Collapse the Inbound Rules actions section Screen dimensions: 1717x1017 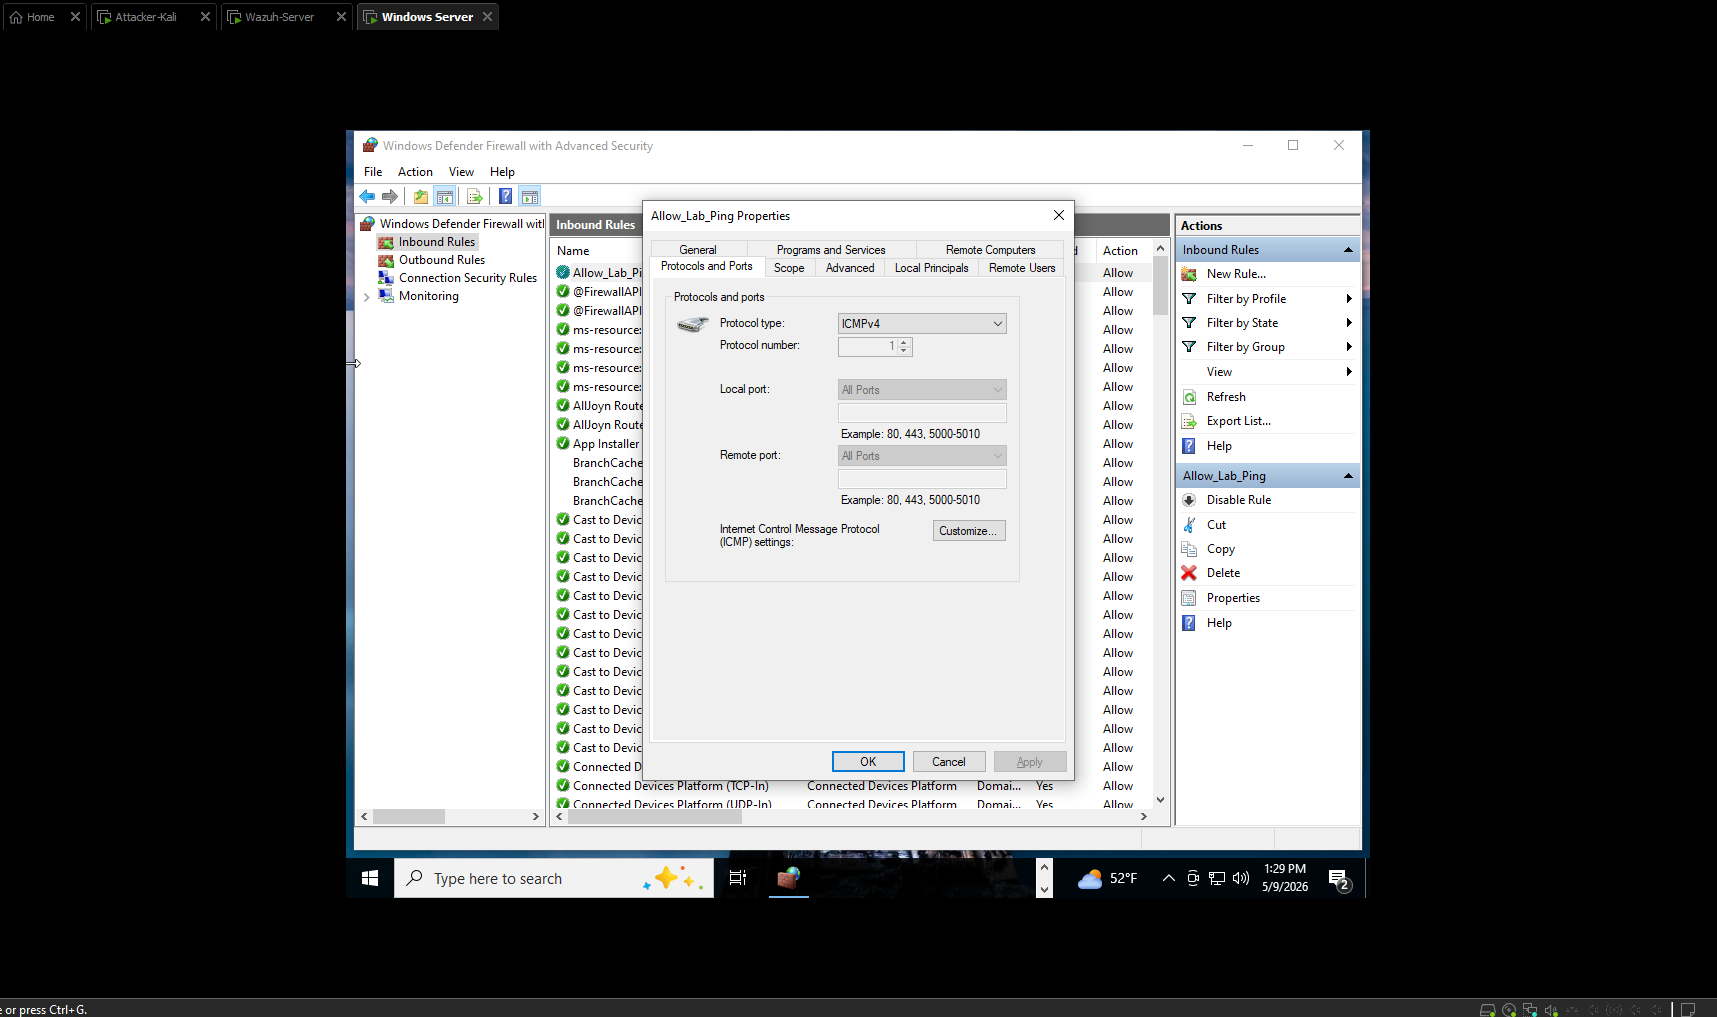(x=1348, y=250)
